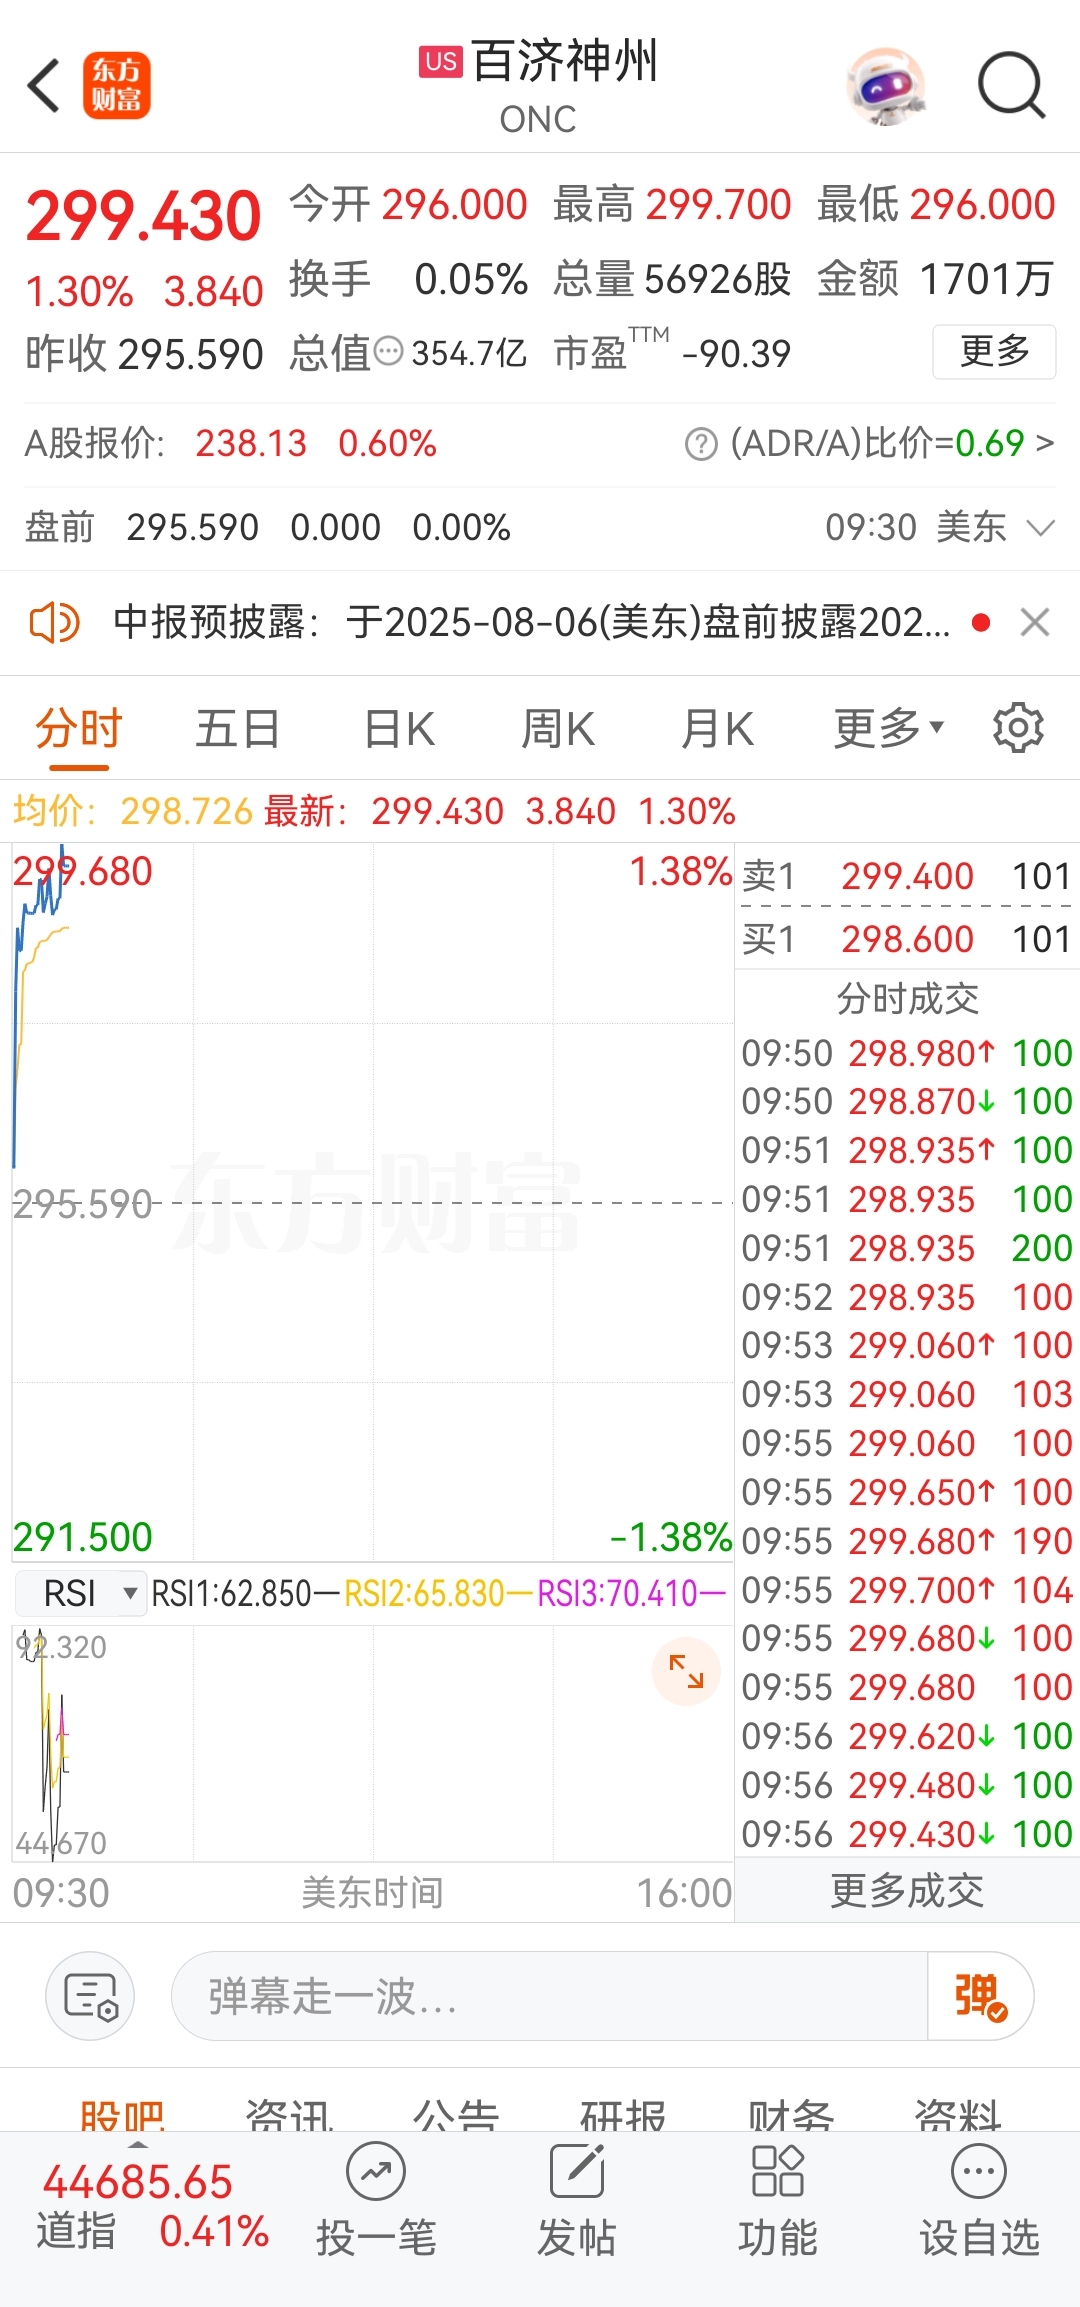Open the 资讯 tab
This screenshot has width=1080, height=2307.
coord(289,2114)
